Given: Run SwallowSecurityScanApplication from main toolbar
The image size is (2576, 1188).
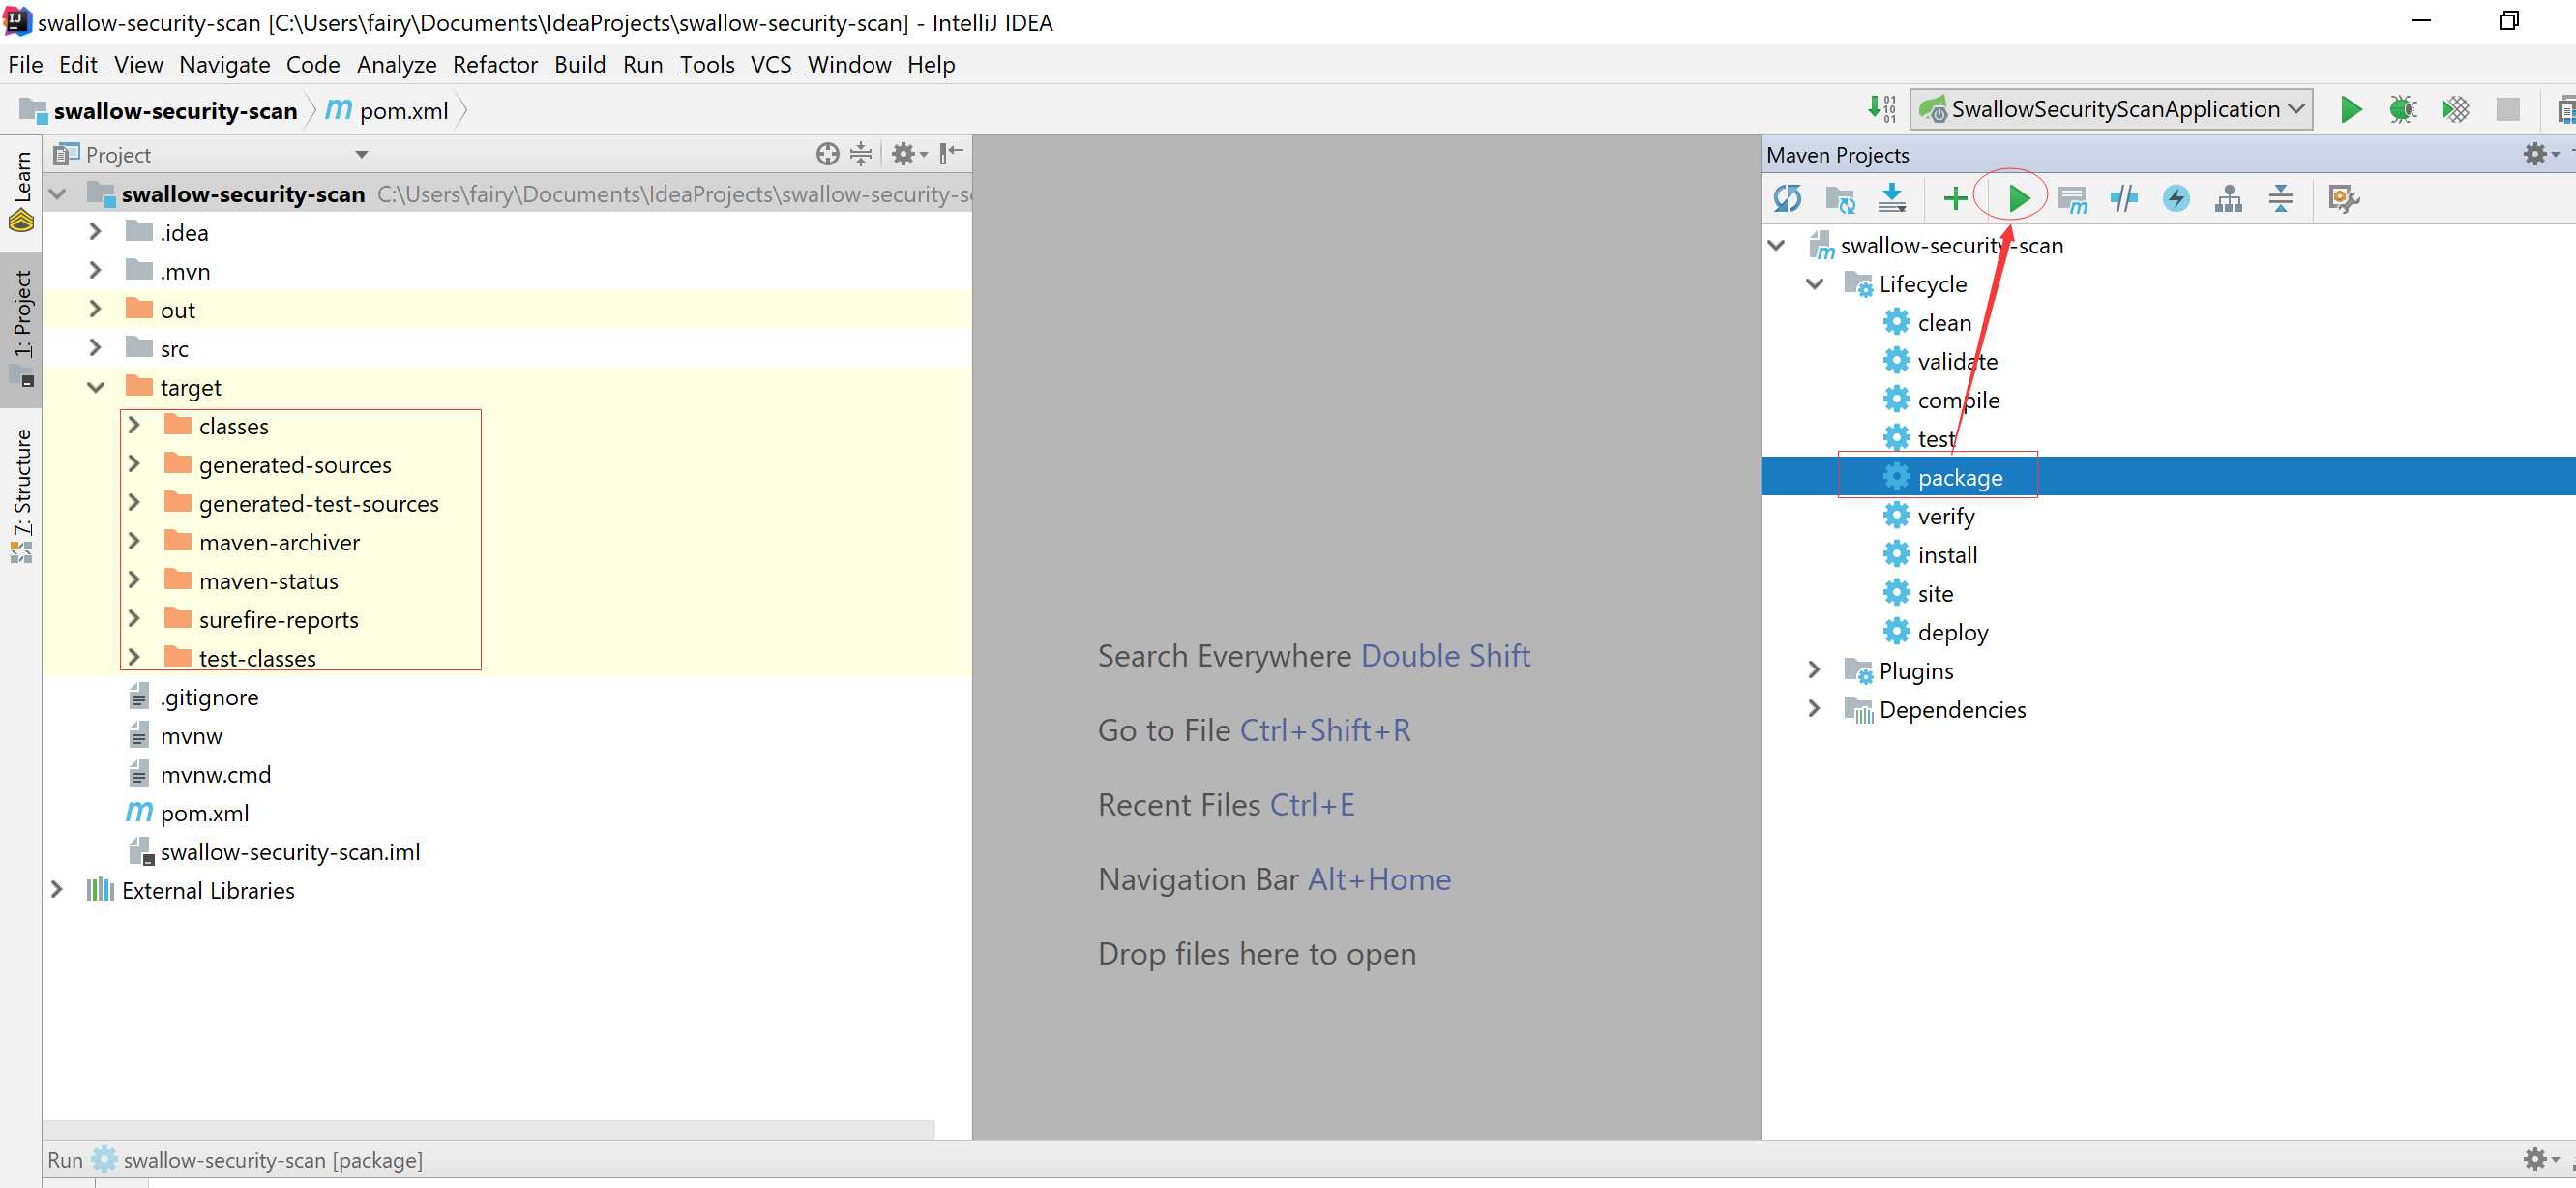Looking at the screenshot, I should click(2351, 109).
